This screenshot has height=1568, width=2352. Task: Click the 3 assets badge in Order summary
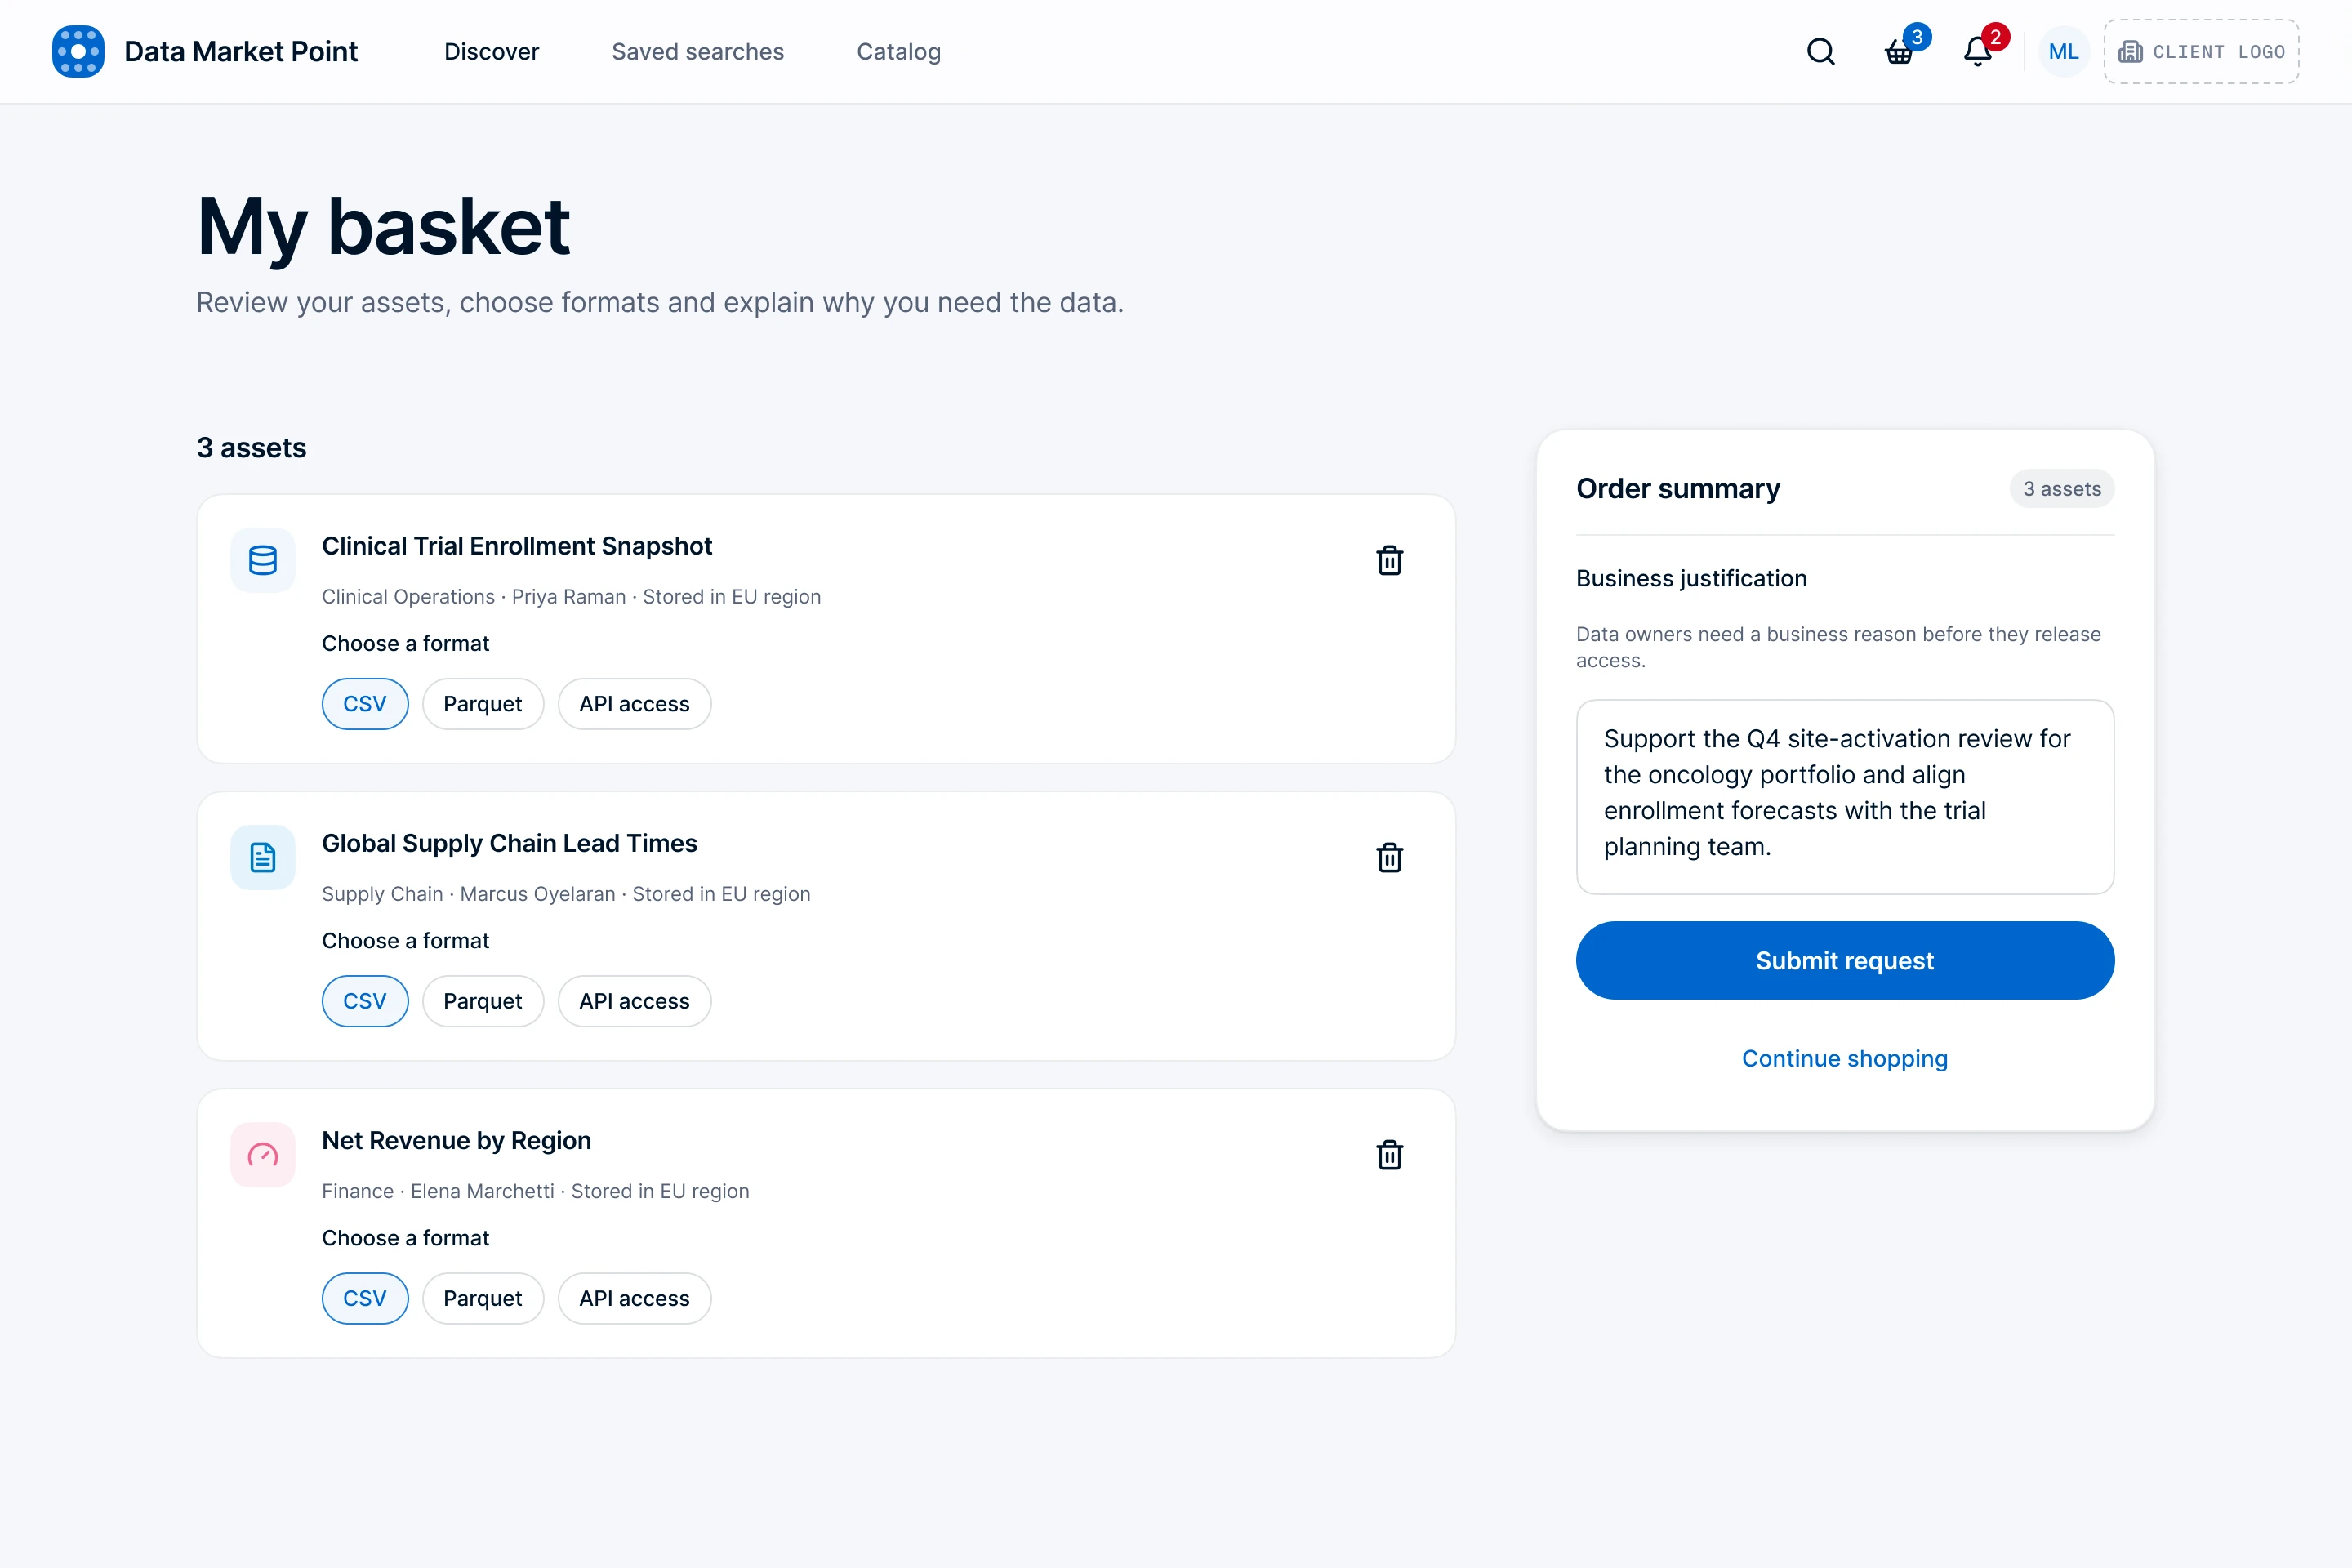point(2062,489)
